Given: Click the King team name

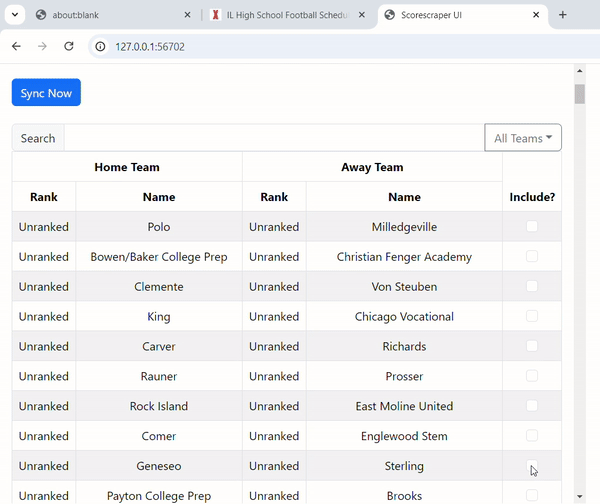Looking at the screenshot, I should (159, 316).
